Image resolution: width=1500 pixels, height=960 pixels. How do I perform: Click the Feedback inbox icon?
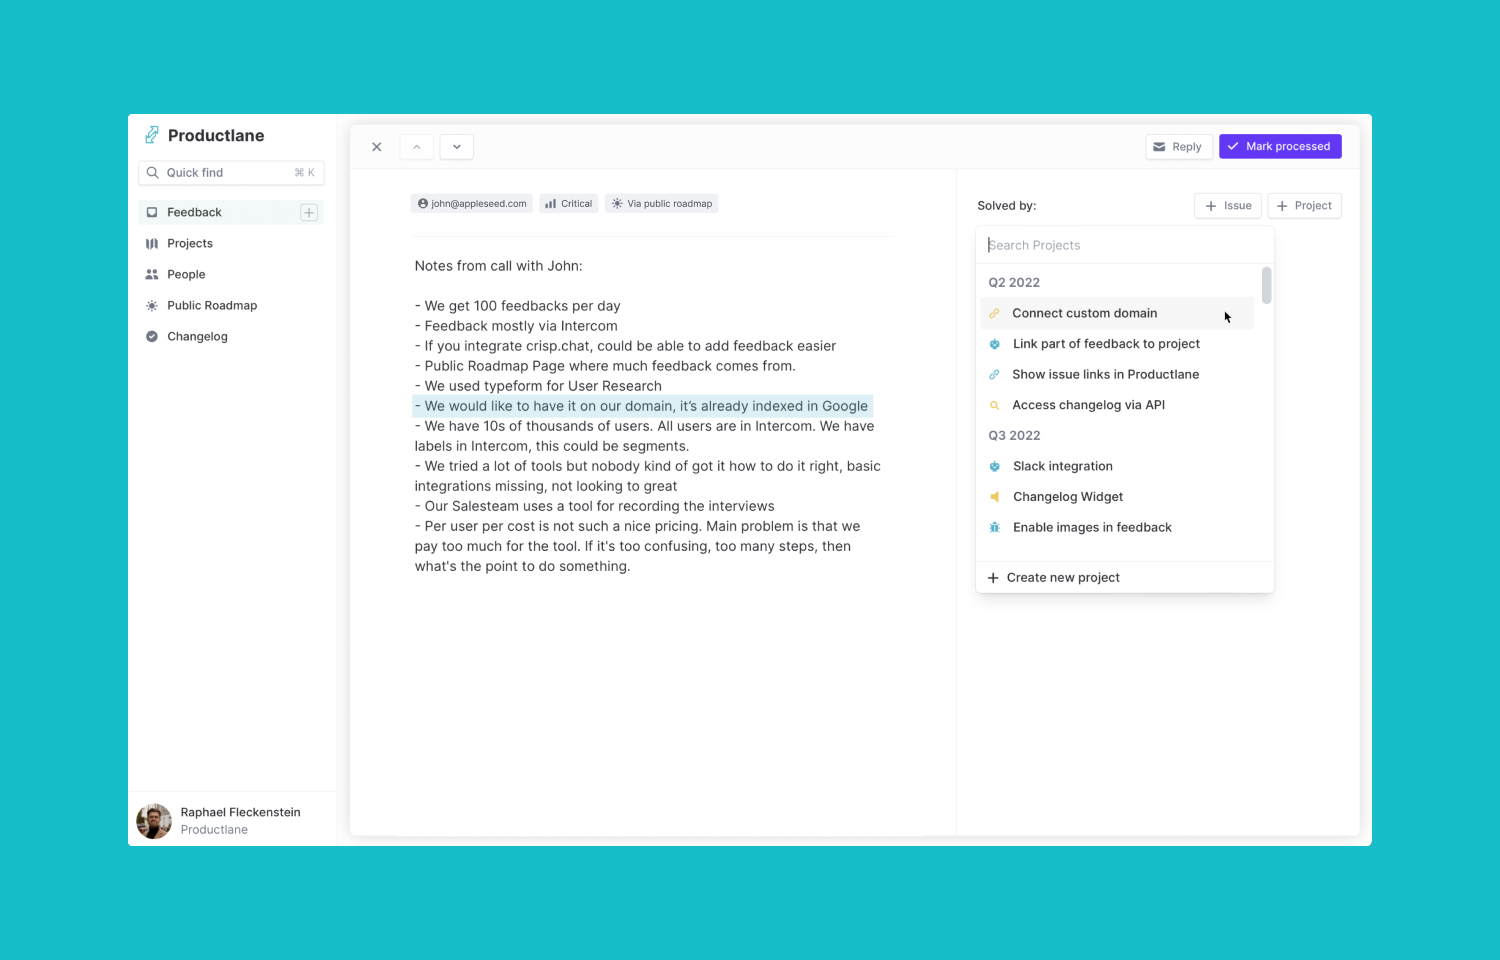point(152,212)
